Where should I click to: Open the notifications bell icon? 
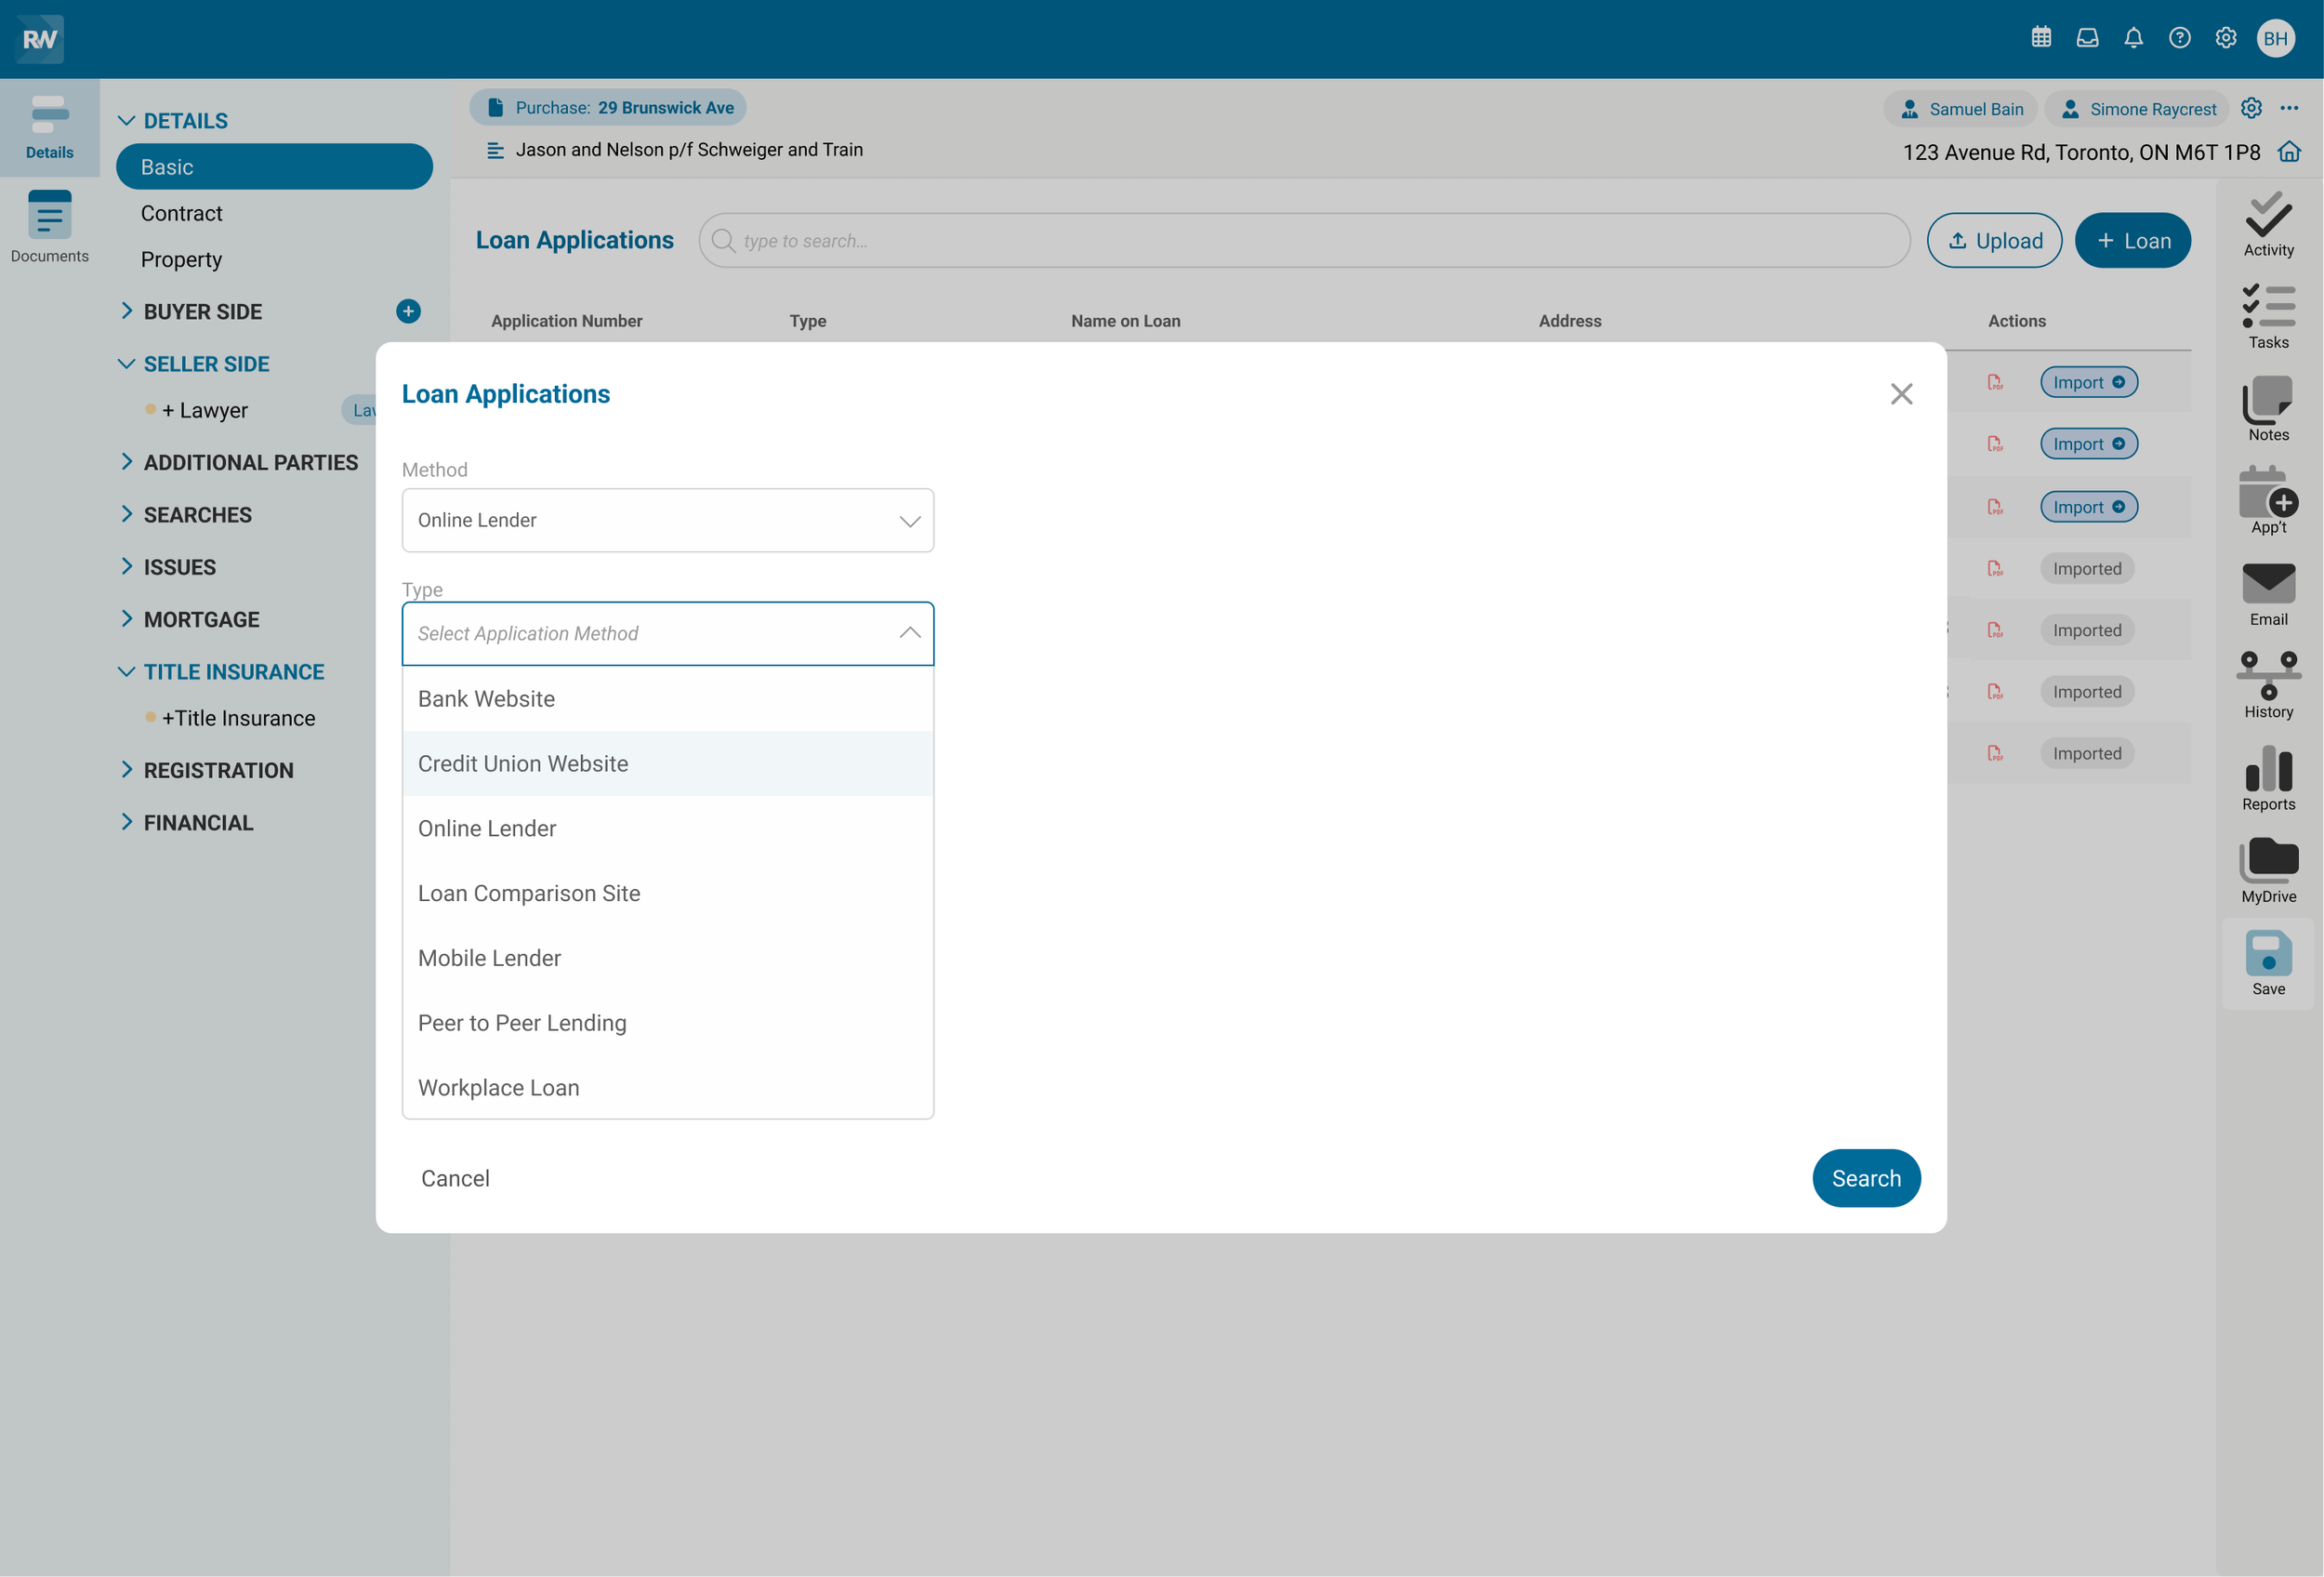pos(2133,38)
